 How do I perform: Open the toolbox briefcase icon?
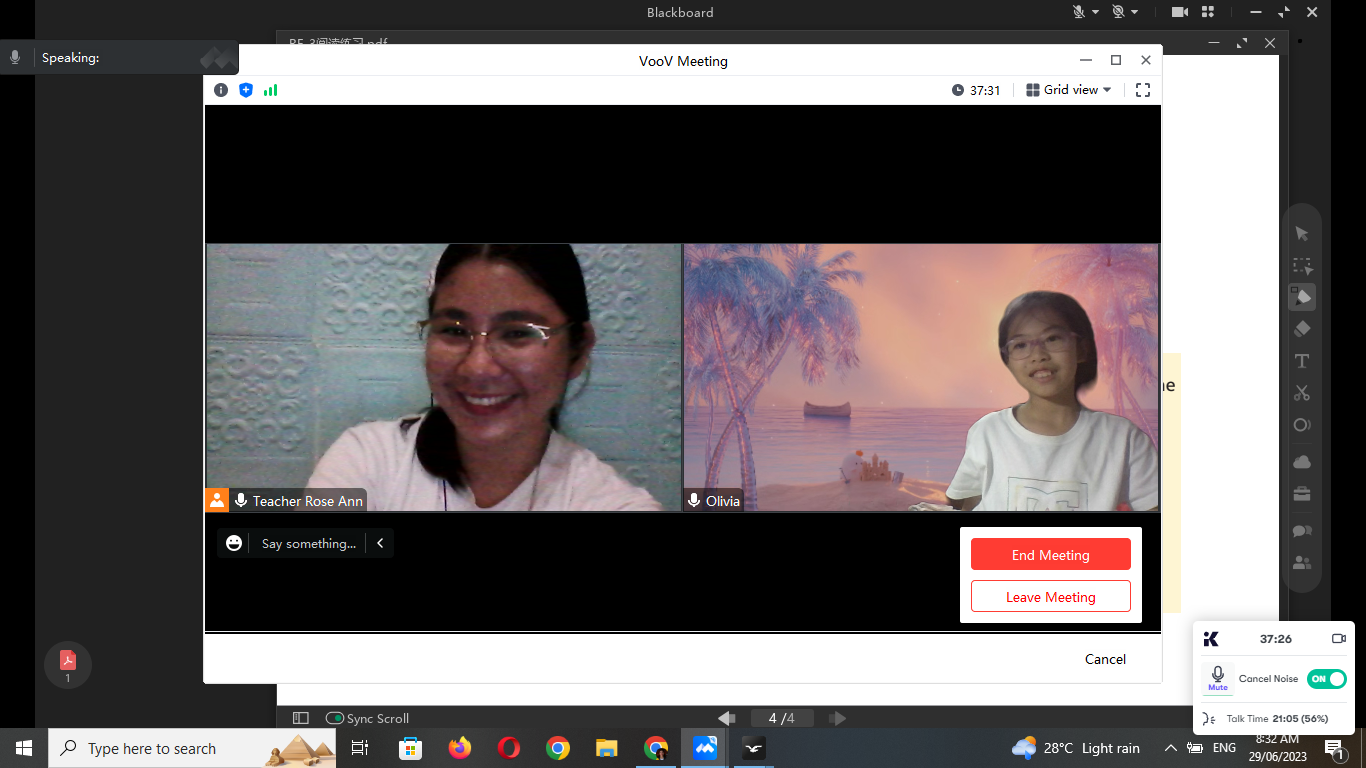tap(1302, 494)
